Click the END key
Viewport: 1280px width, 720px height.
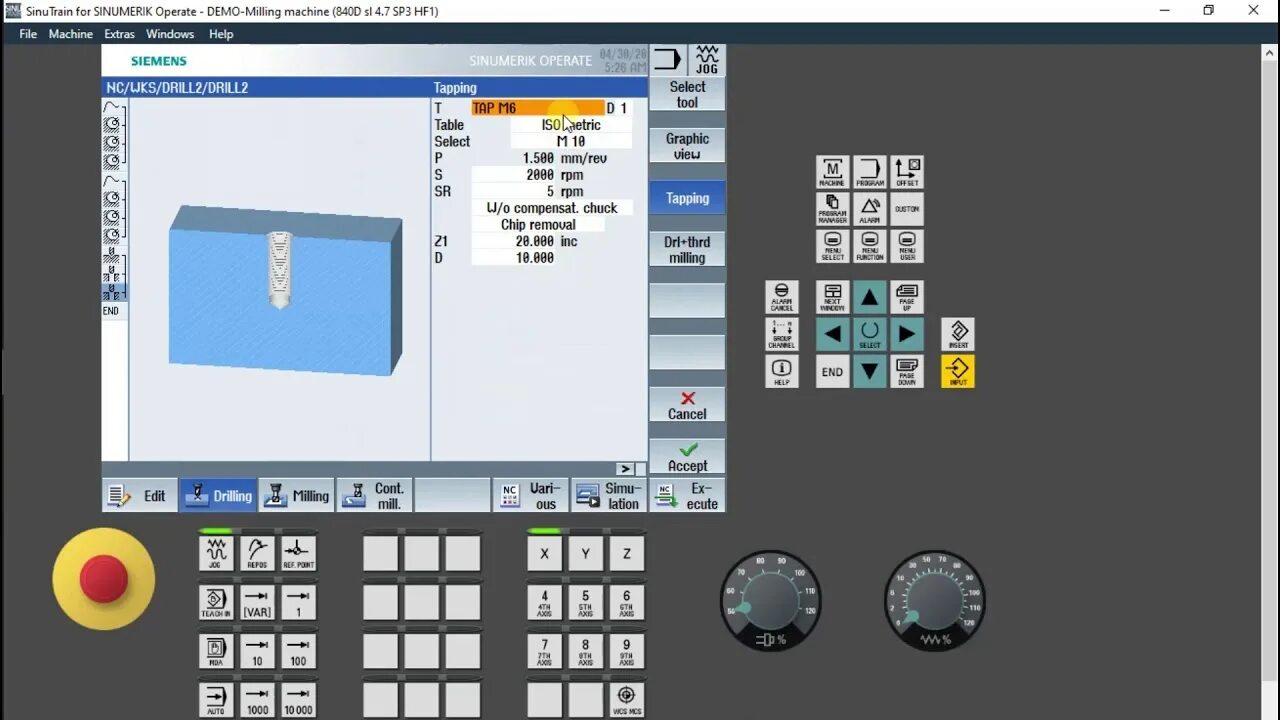click(x=832, y=371)
